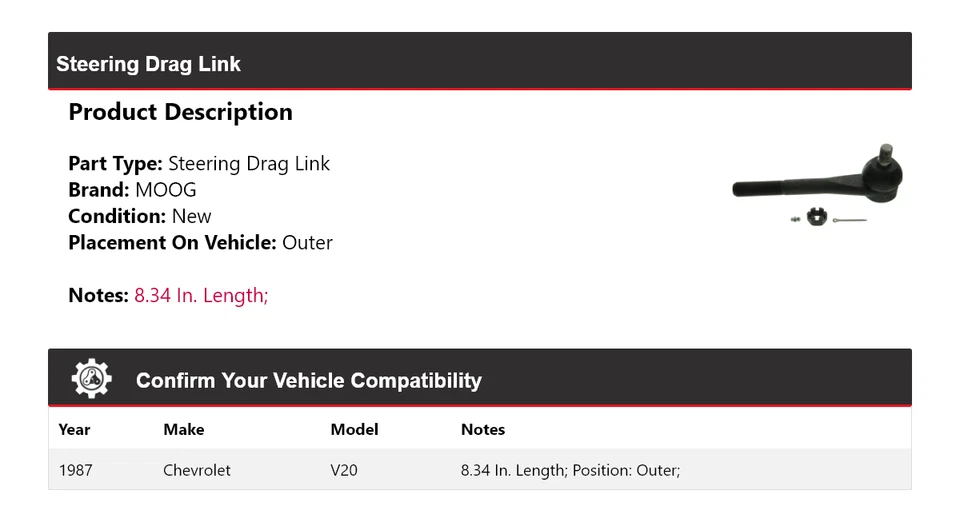960x522 pixels.
Task: Select the Steering Drag Link header bar
Action: (x=480, y=62)
